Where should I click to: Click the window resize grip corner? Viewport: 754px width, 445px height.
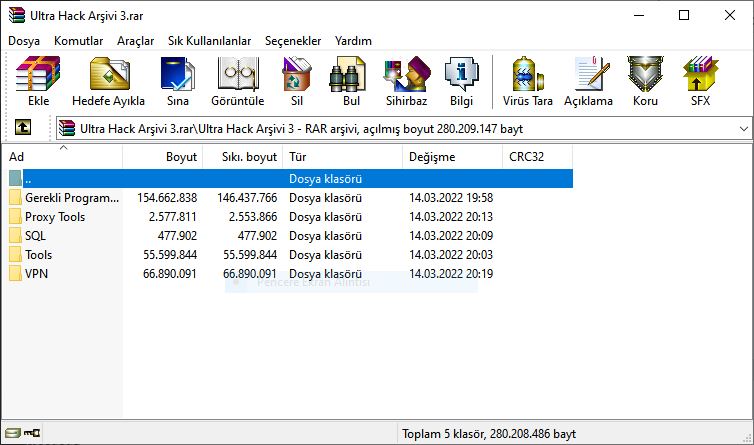747,438
